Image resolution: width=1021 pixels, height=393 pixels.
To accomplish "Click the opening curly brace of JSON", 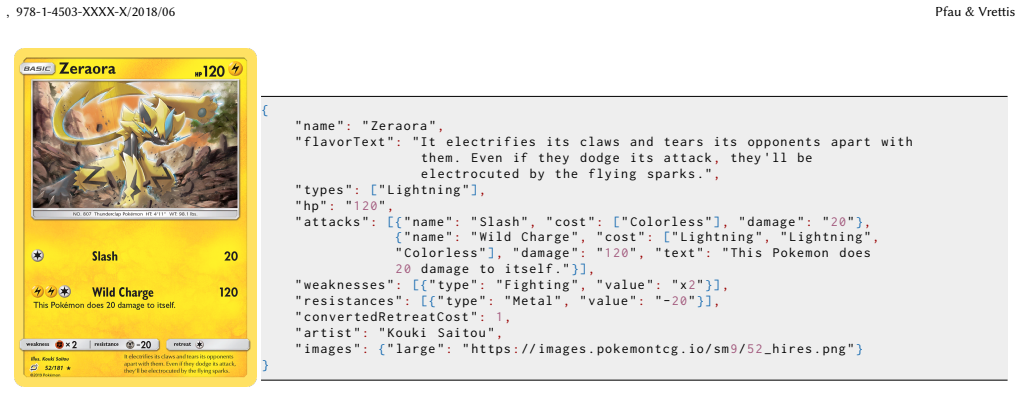I will pyautogui.click(x=264, y=109).
